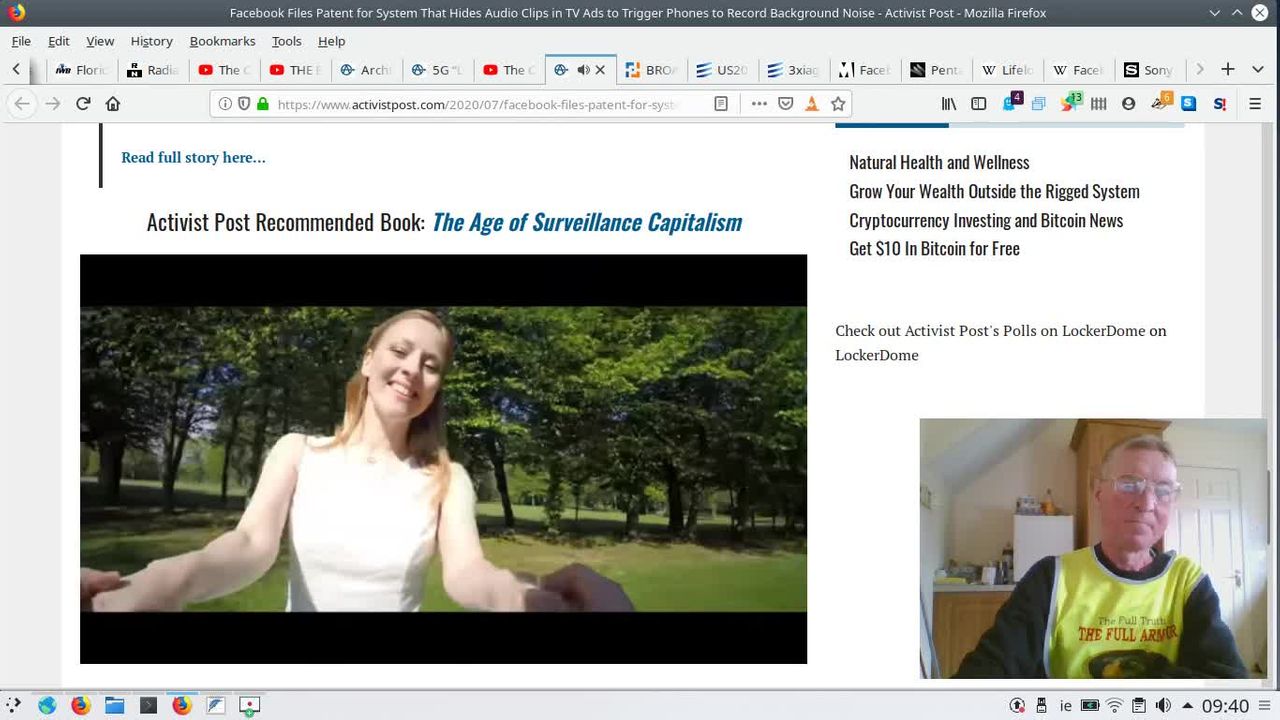1280x720 pixels.
Task: Open the Firefox hamburger menu
Action: (1255, 104)
